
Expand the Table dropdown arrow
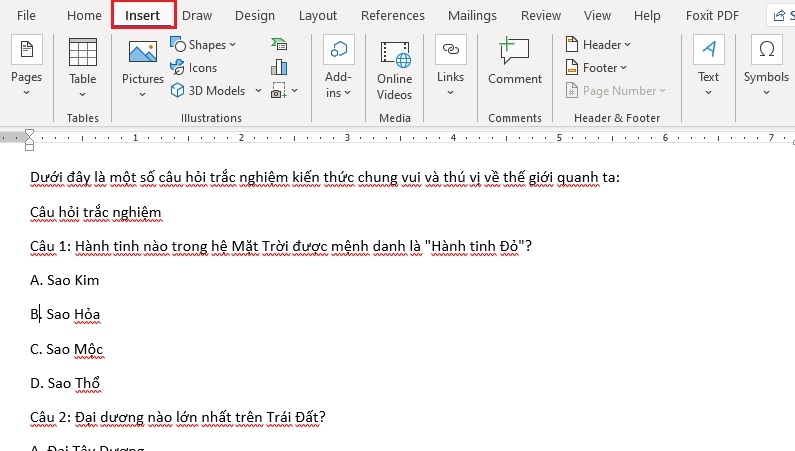pos(83,94)
